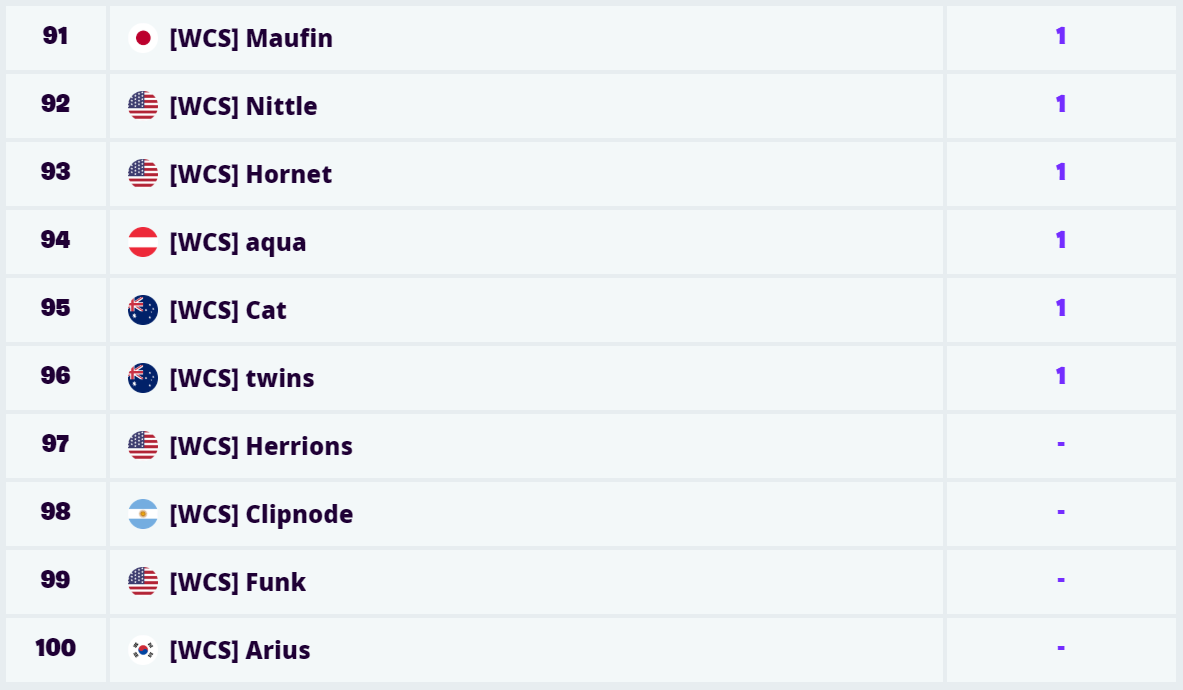Click the [WCS] aqua player name

238,242
